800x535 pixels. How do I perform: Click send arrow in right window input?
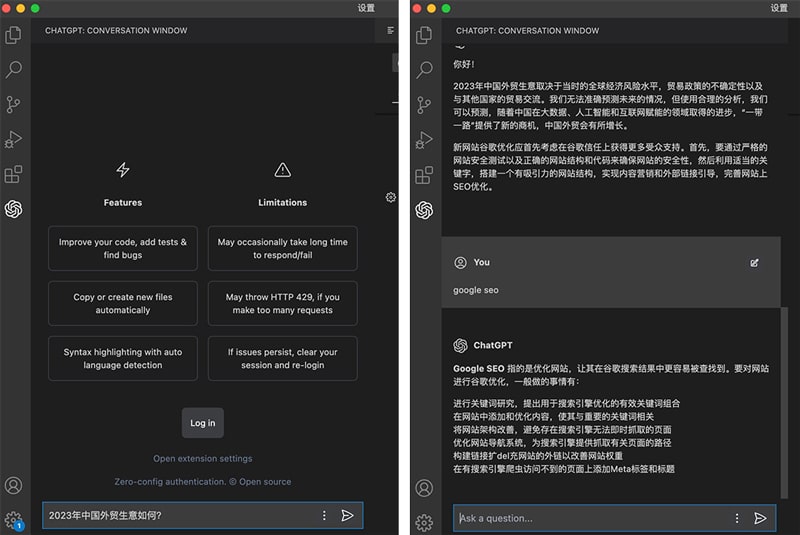[x=760, y=518]
